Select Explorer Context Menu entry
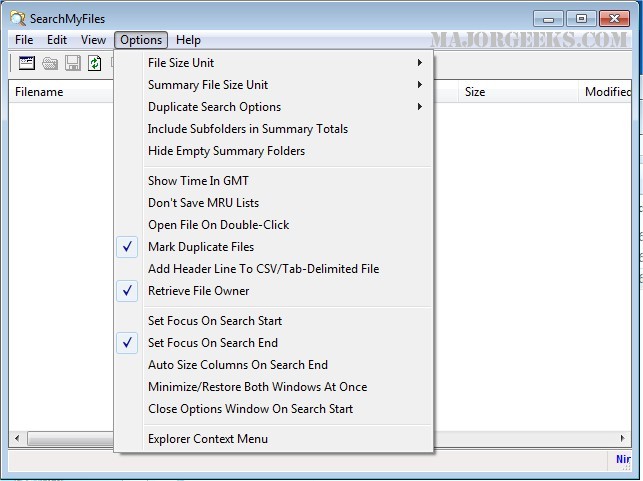Screen dimensions: 643x481 [274, 439]
